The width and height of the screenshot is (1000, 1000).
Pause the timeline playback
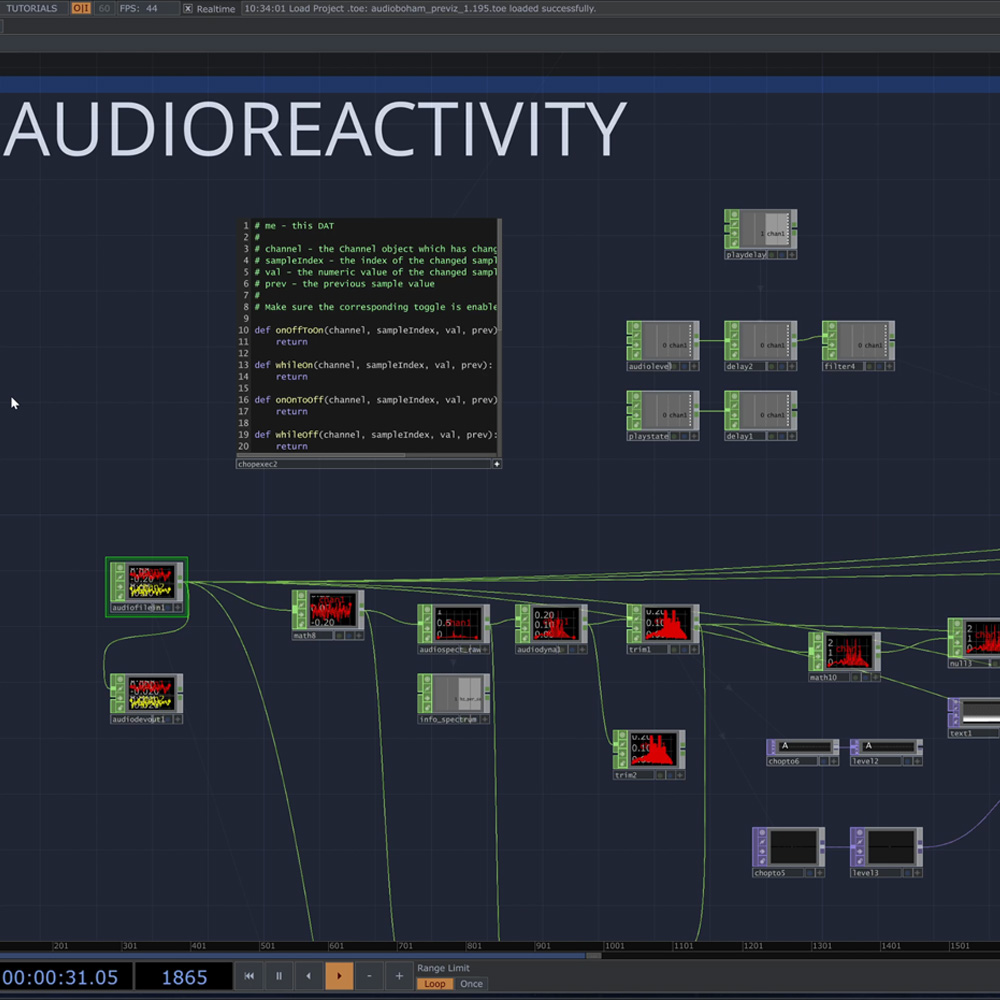[279, 976]
